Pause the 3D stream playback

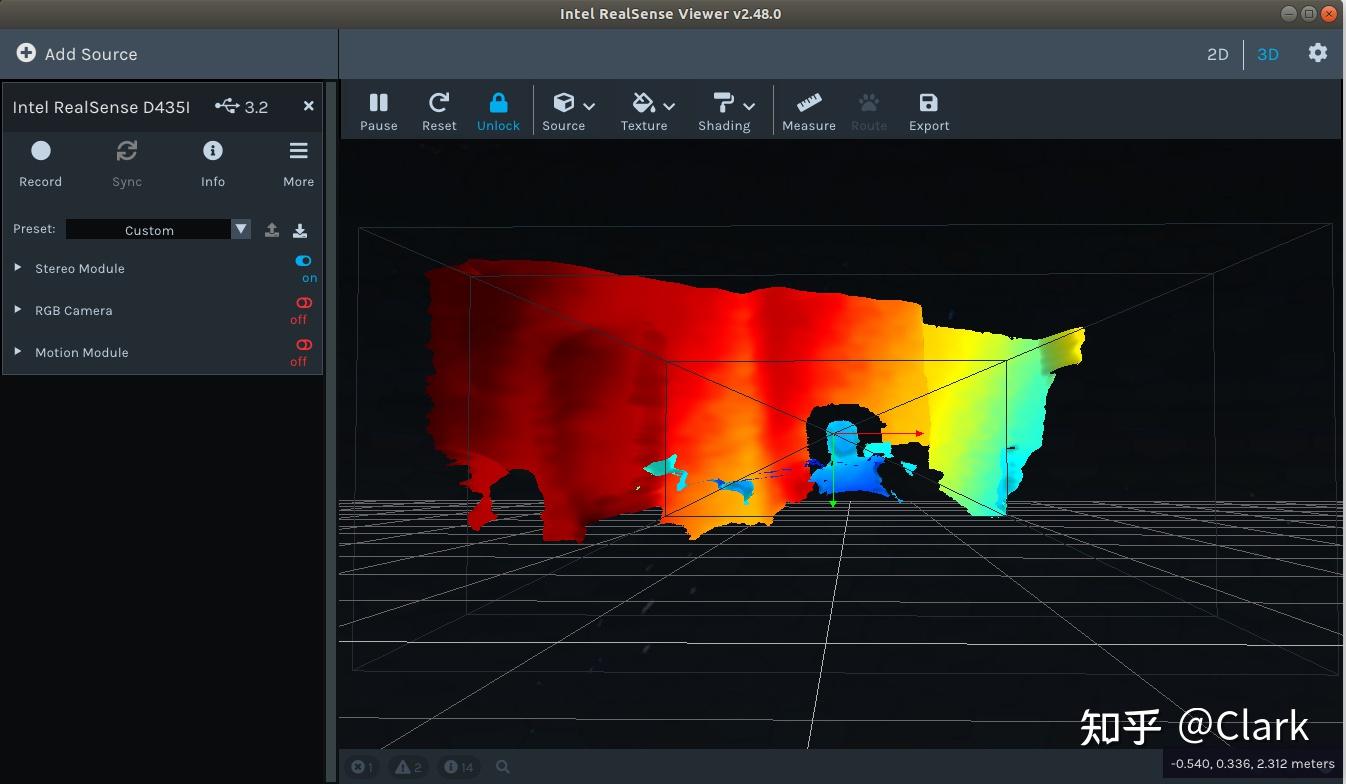378,110
